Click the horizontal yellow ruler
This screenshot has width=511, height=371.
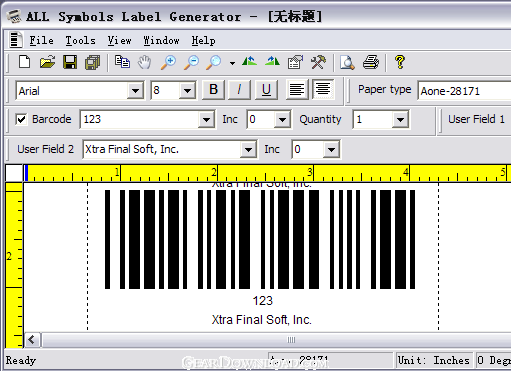[267, 173]
